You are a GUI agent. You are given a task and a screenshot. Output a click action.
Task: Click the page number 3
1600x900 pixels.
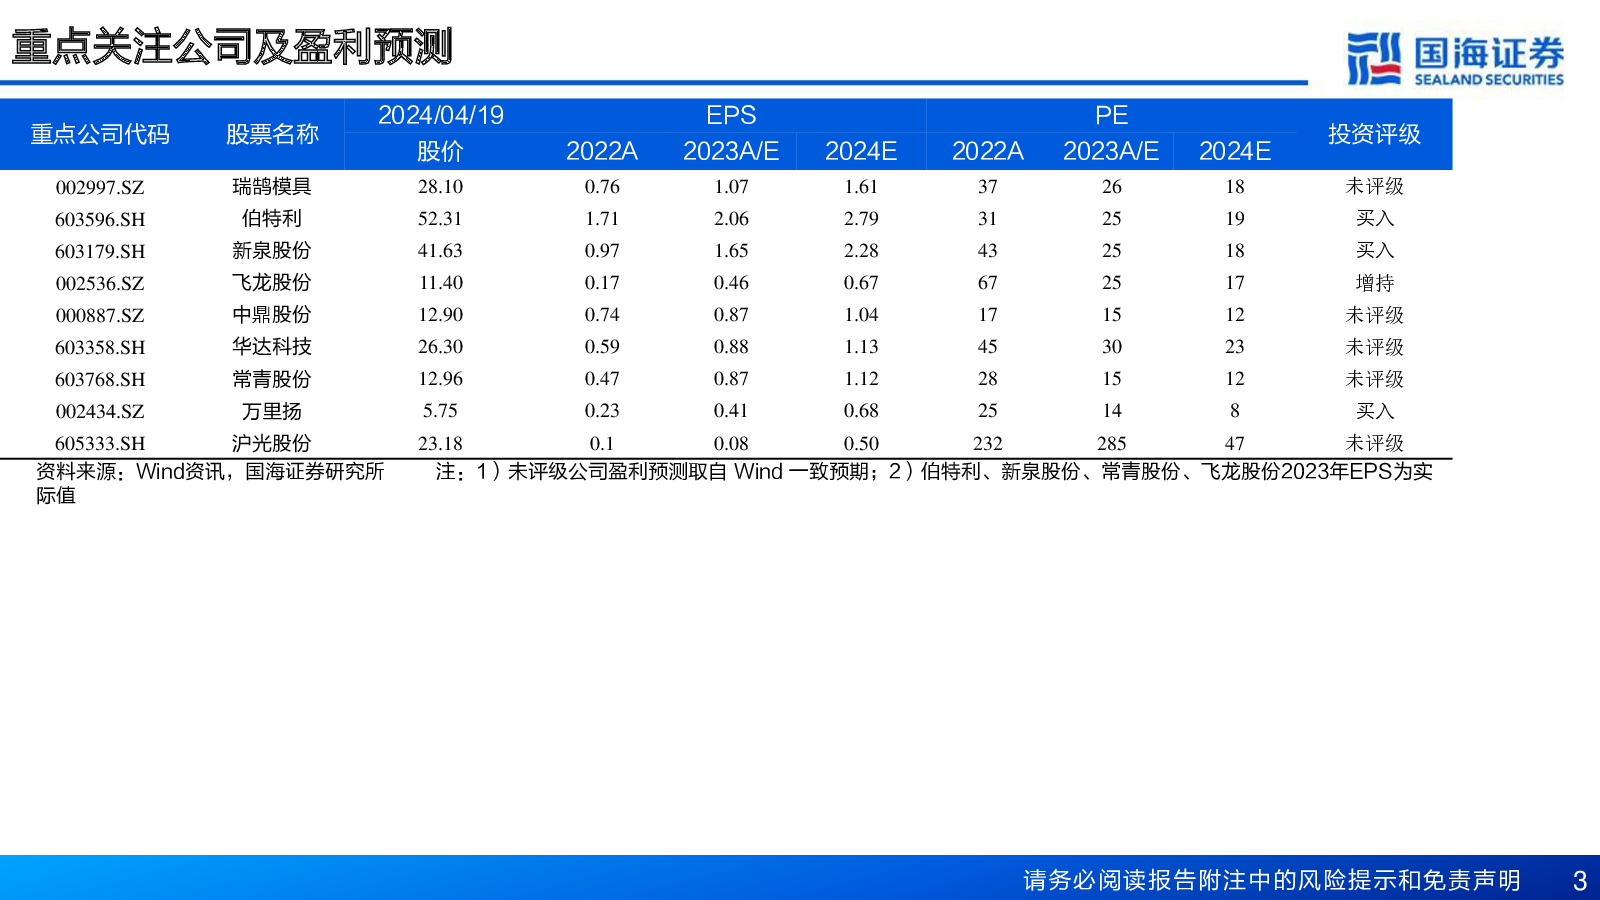coord(1580,880)
